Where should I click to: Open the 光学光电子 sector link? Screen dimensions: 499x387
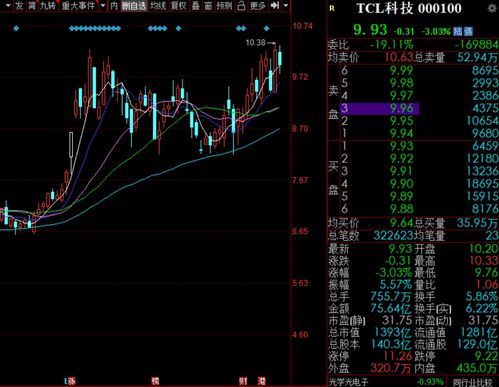click(348, 382)
